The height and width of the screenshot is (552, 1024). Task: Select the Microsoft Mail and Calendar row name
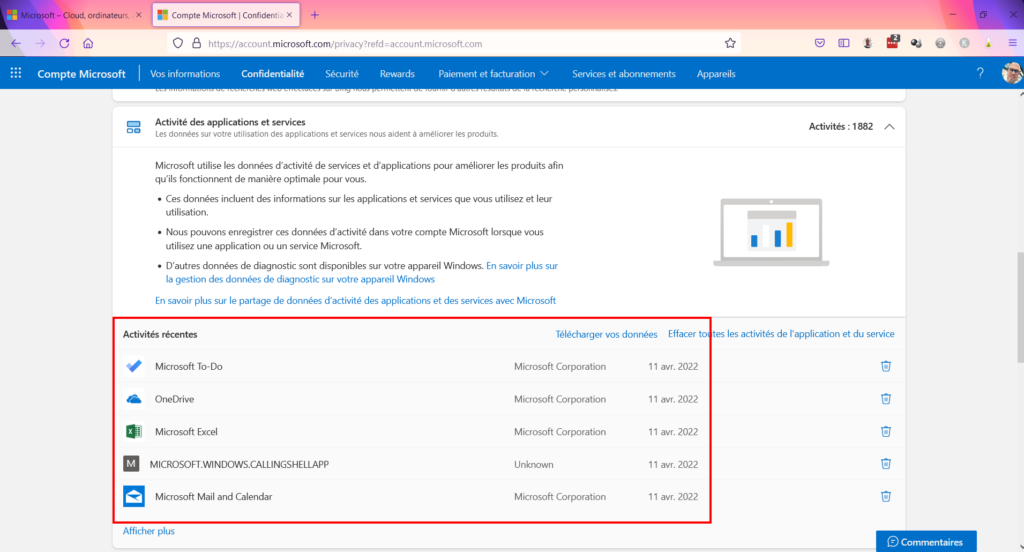coord(214,496)
